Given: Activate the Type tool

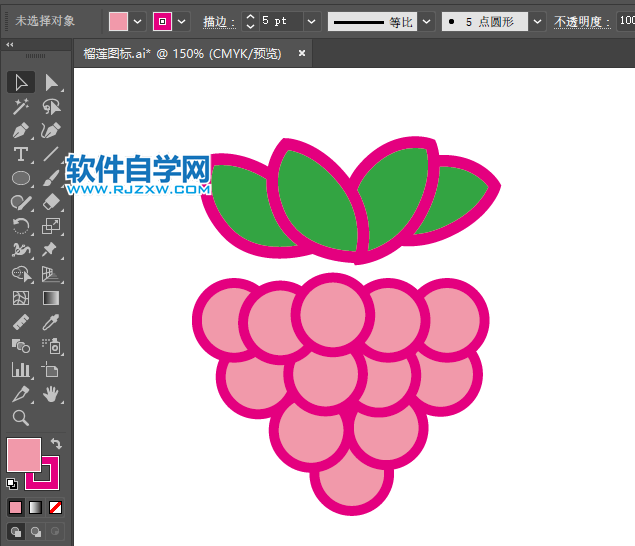Looking at the screenshot, I should tap(21, 155).
